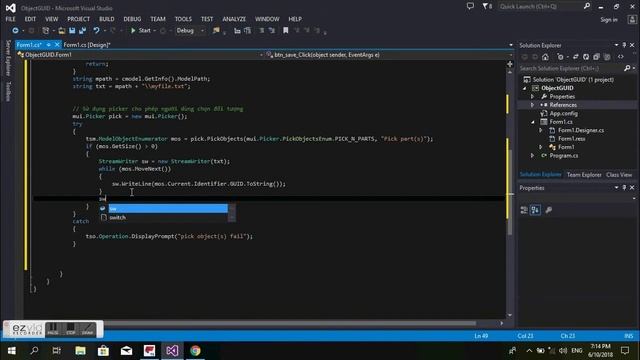Open the FILE menu

[x=11, y=19]
